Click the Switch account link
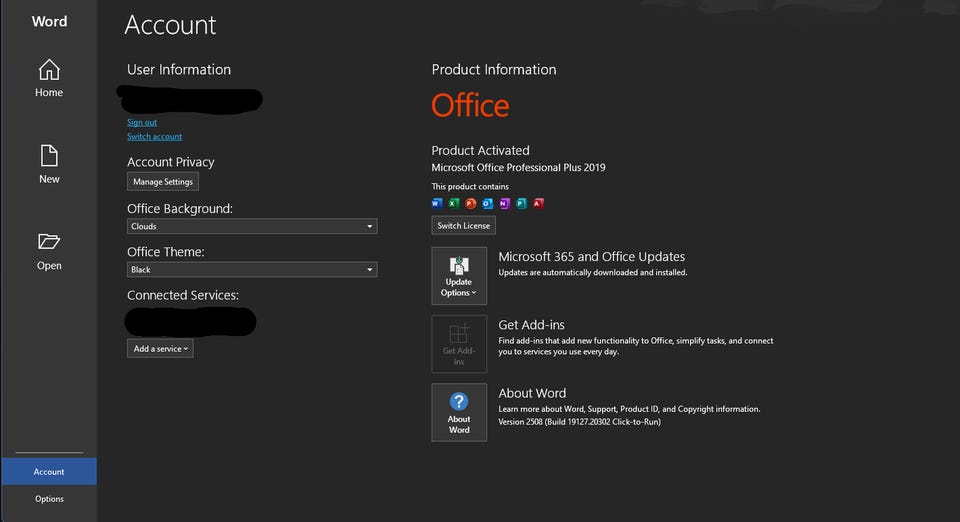Viewport: 960px width, 522px height. tap(154, 136)
